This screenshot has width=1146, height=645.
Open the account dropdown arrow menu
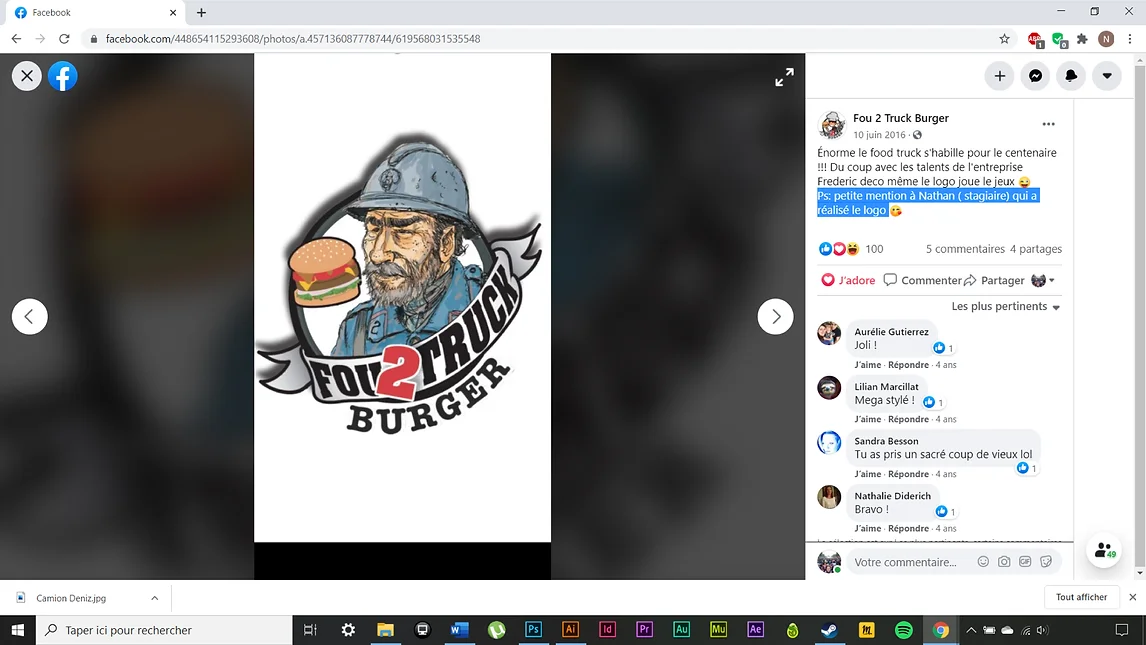click(x=1107, y=76)
